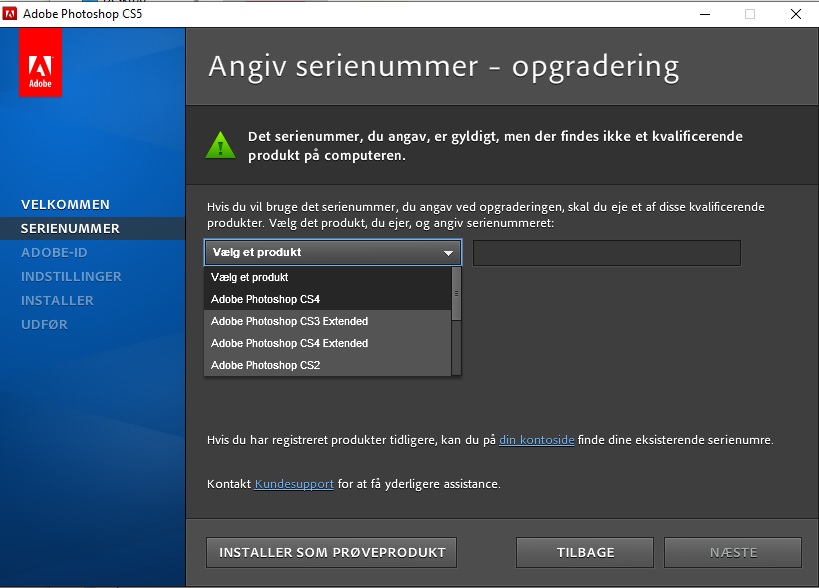This screenshot has width=819, height=588.
Task: Select the Serienummer step in sidebar
Action: [71, 229]
